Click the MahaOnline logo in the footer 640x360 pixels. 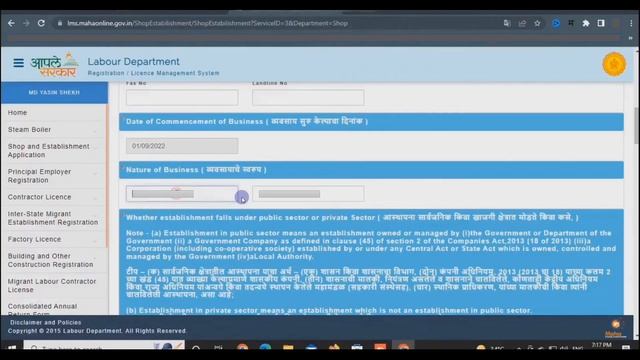(x=615, y=329)
